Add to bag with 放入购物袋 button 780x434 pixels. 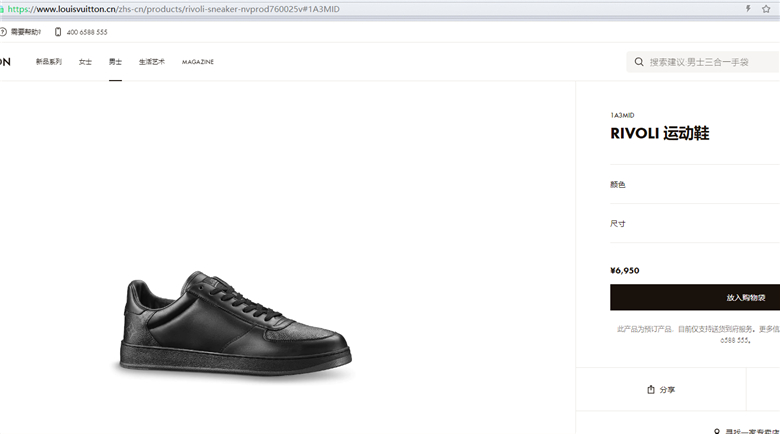(x=695, y=297)
